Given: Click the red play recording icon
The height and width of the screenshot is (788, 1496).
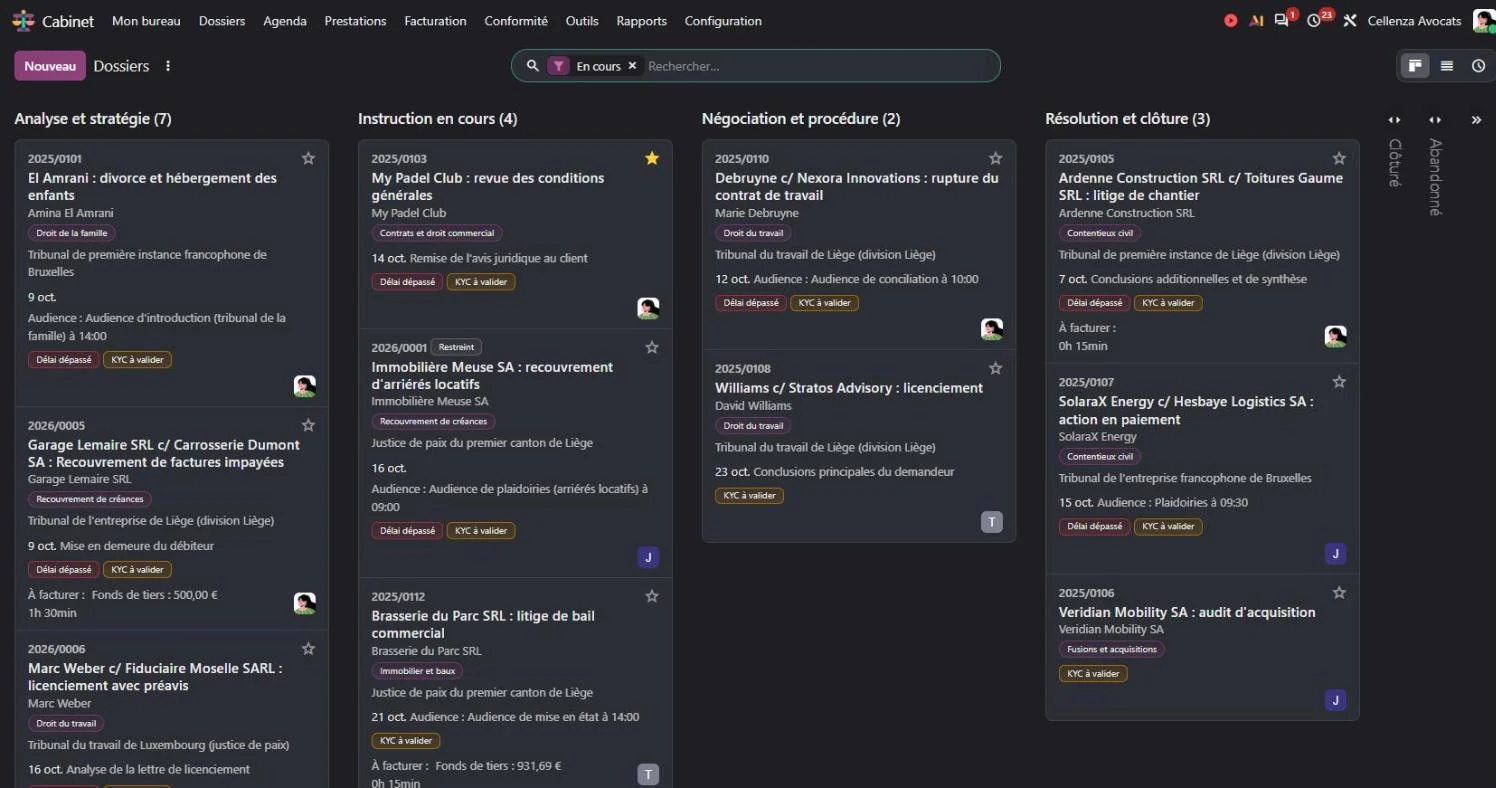Looking at the screenshot, I should [1230, 20].
